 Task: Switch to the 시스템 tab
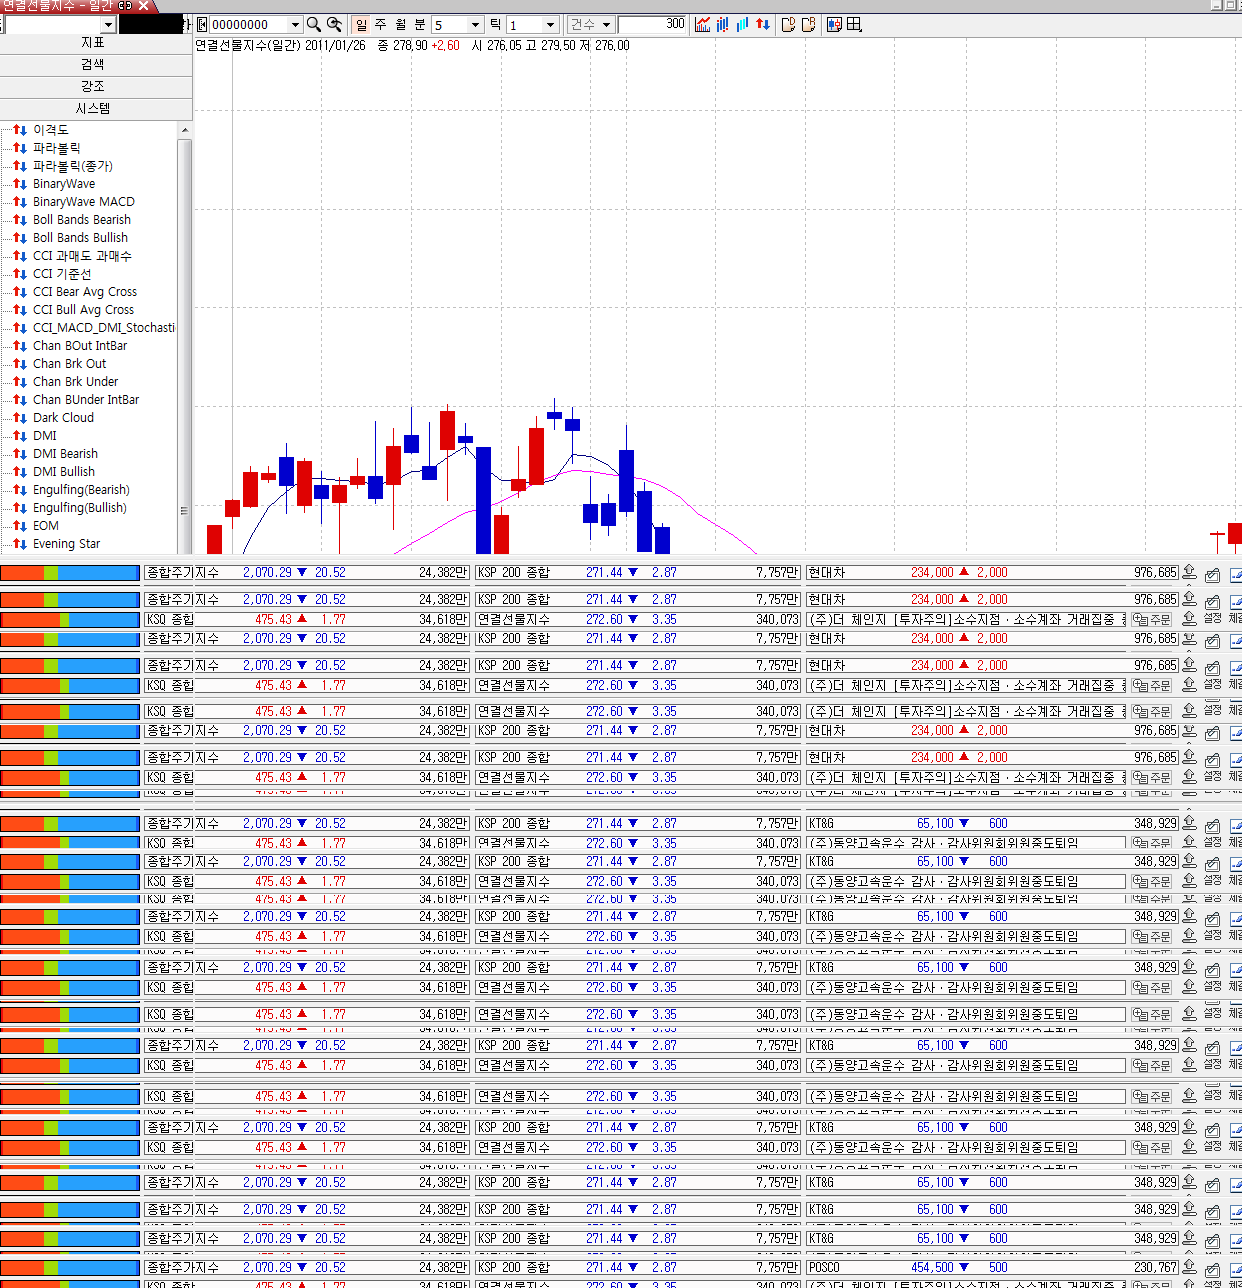point(93,109)
